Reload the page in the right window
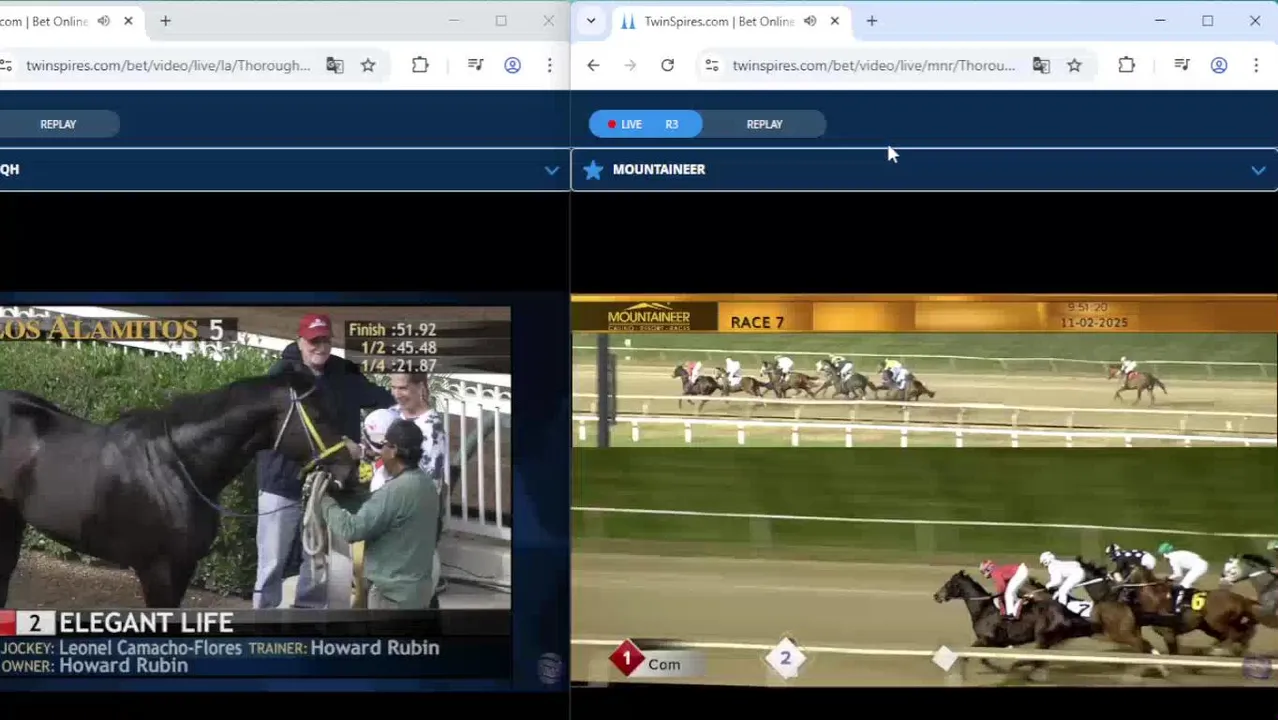This screenshot has width=1278, height=720. tap(667, 65)
